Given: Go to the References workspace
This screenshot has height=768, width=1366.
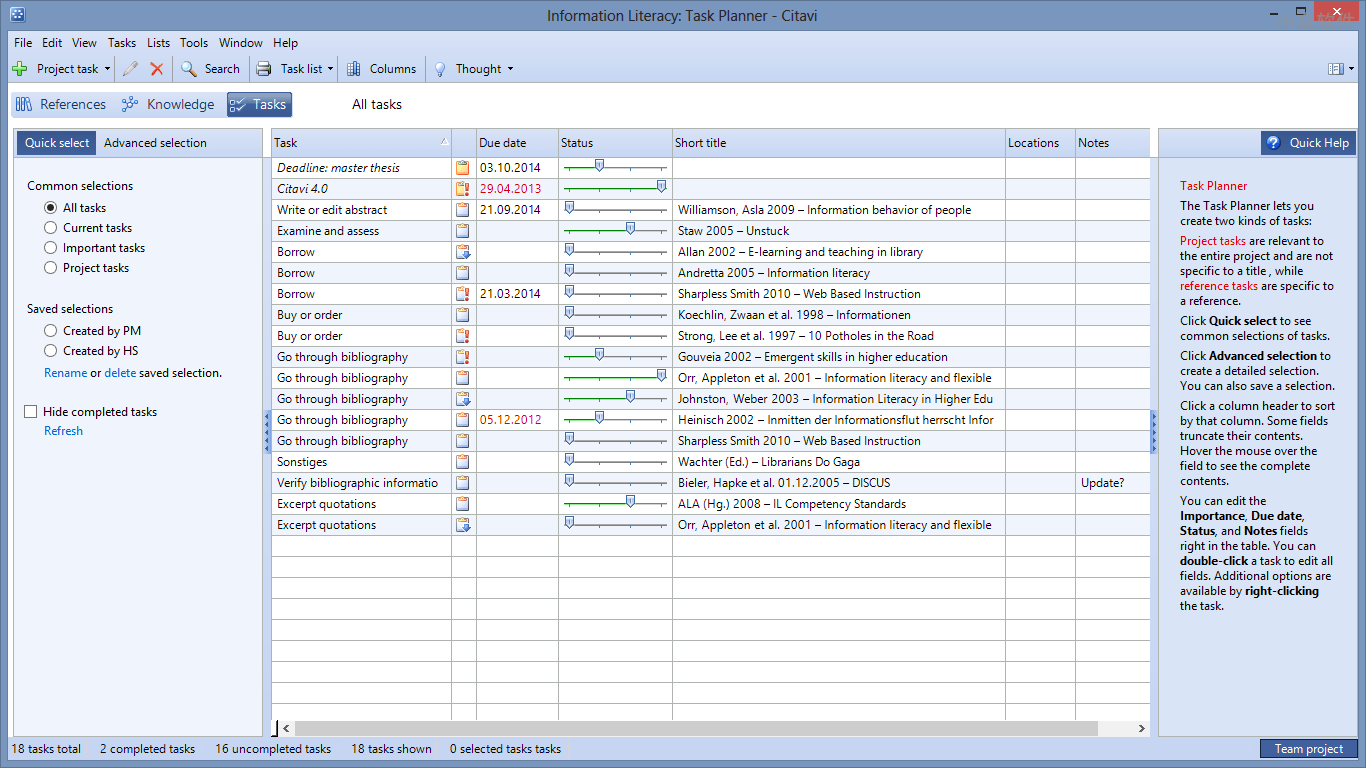Looking at the screenshot, I should pyautogui.click(x=61, y=105).
